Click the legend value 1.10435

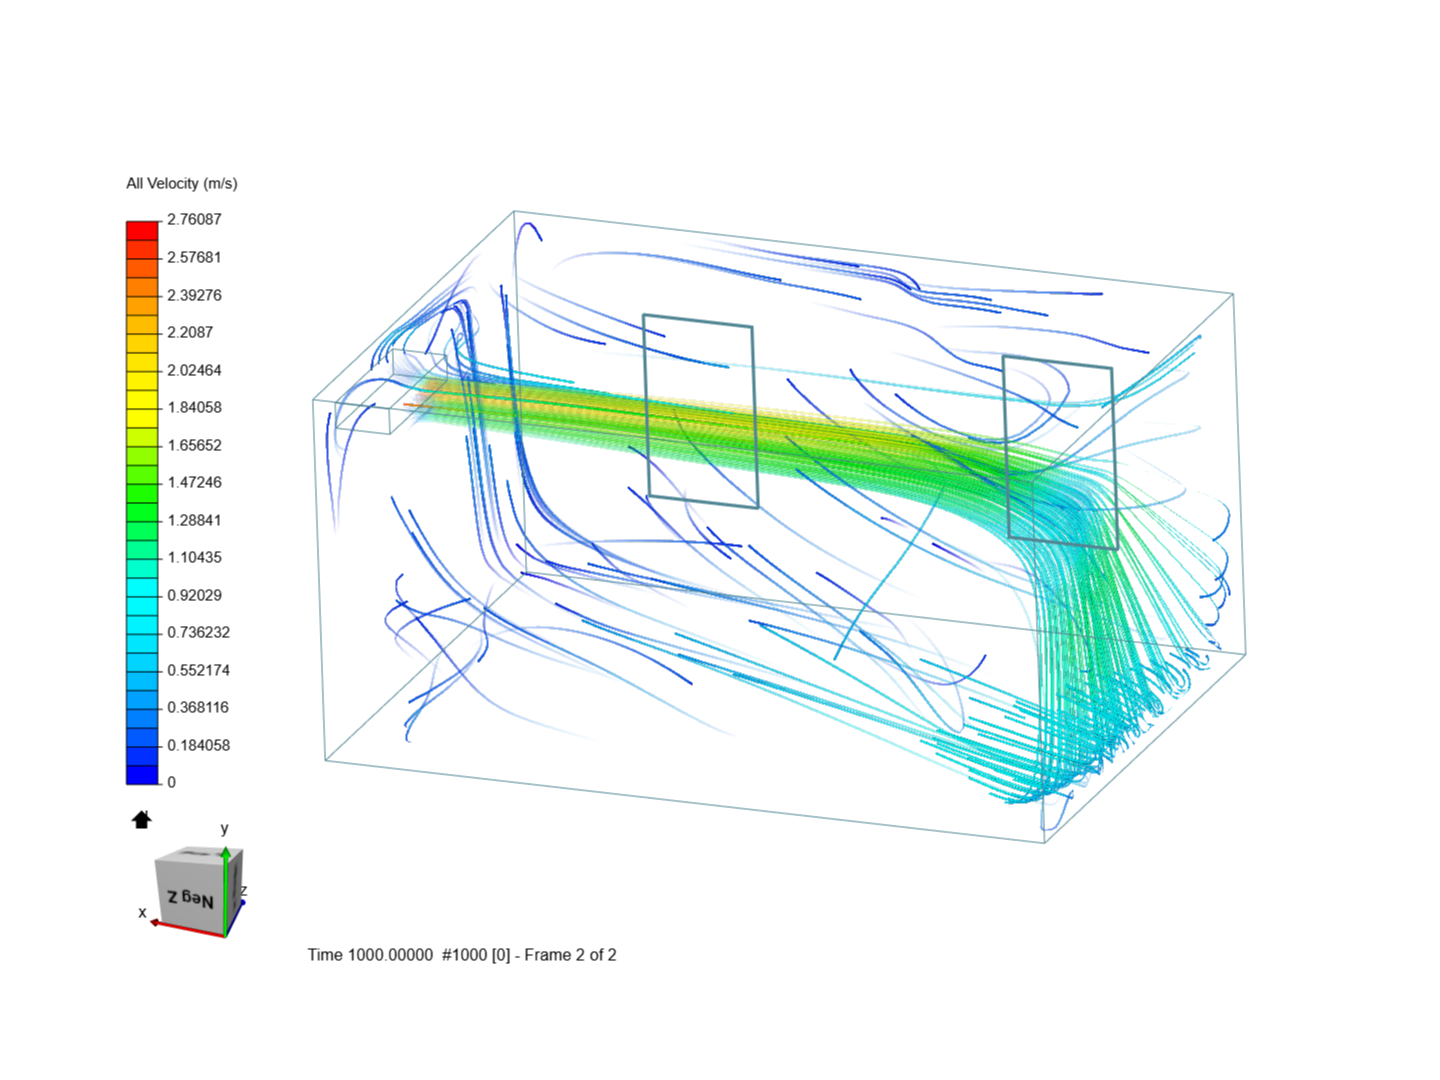(194, 557)
